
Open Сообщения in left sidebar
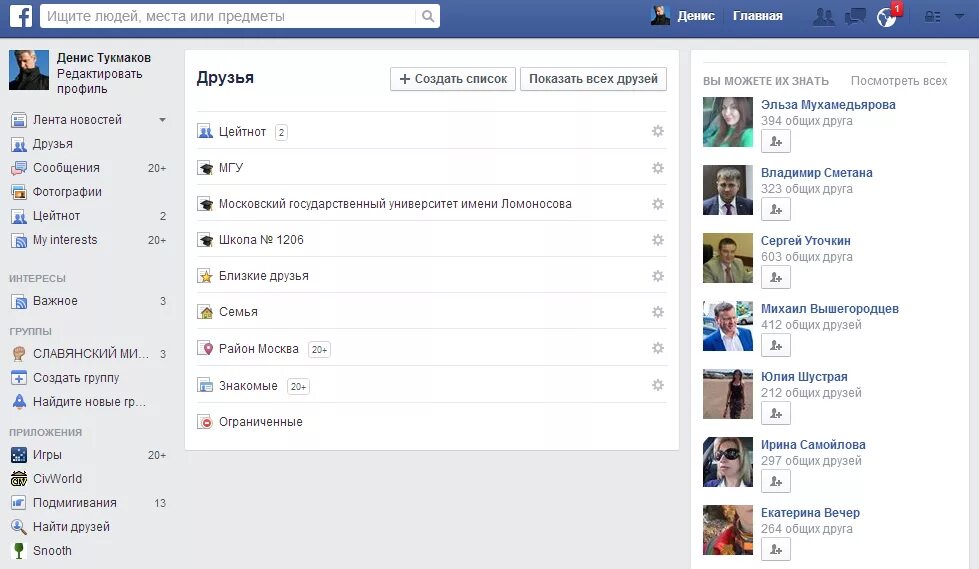(x=66, y=167)
